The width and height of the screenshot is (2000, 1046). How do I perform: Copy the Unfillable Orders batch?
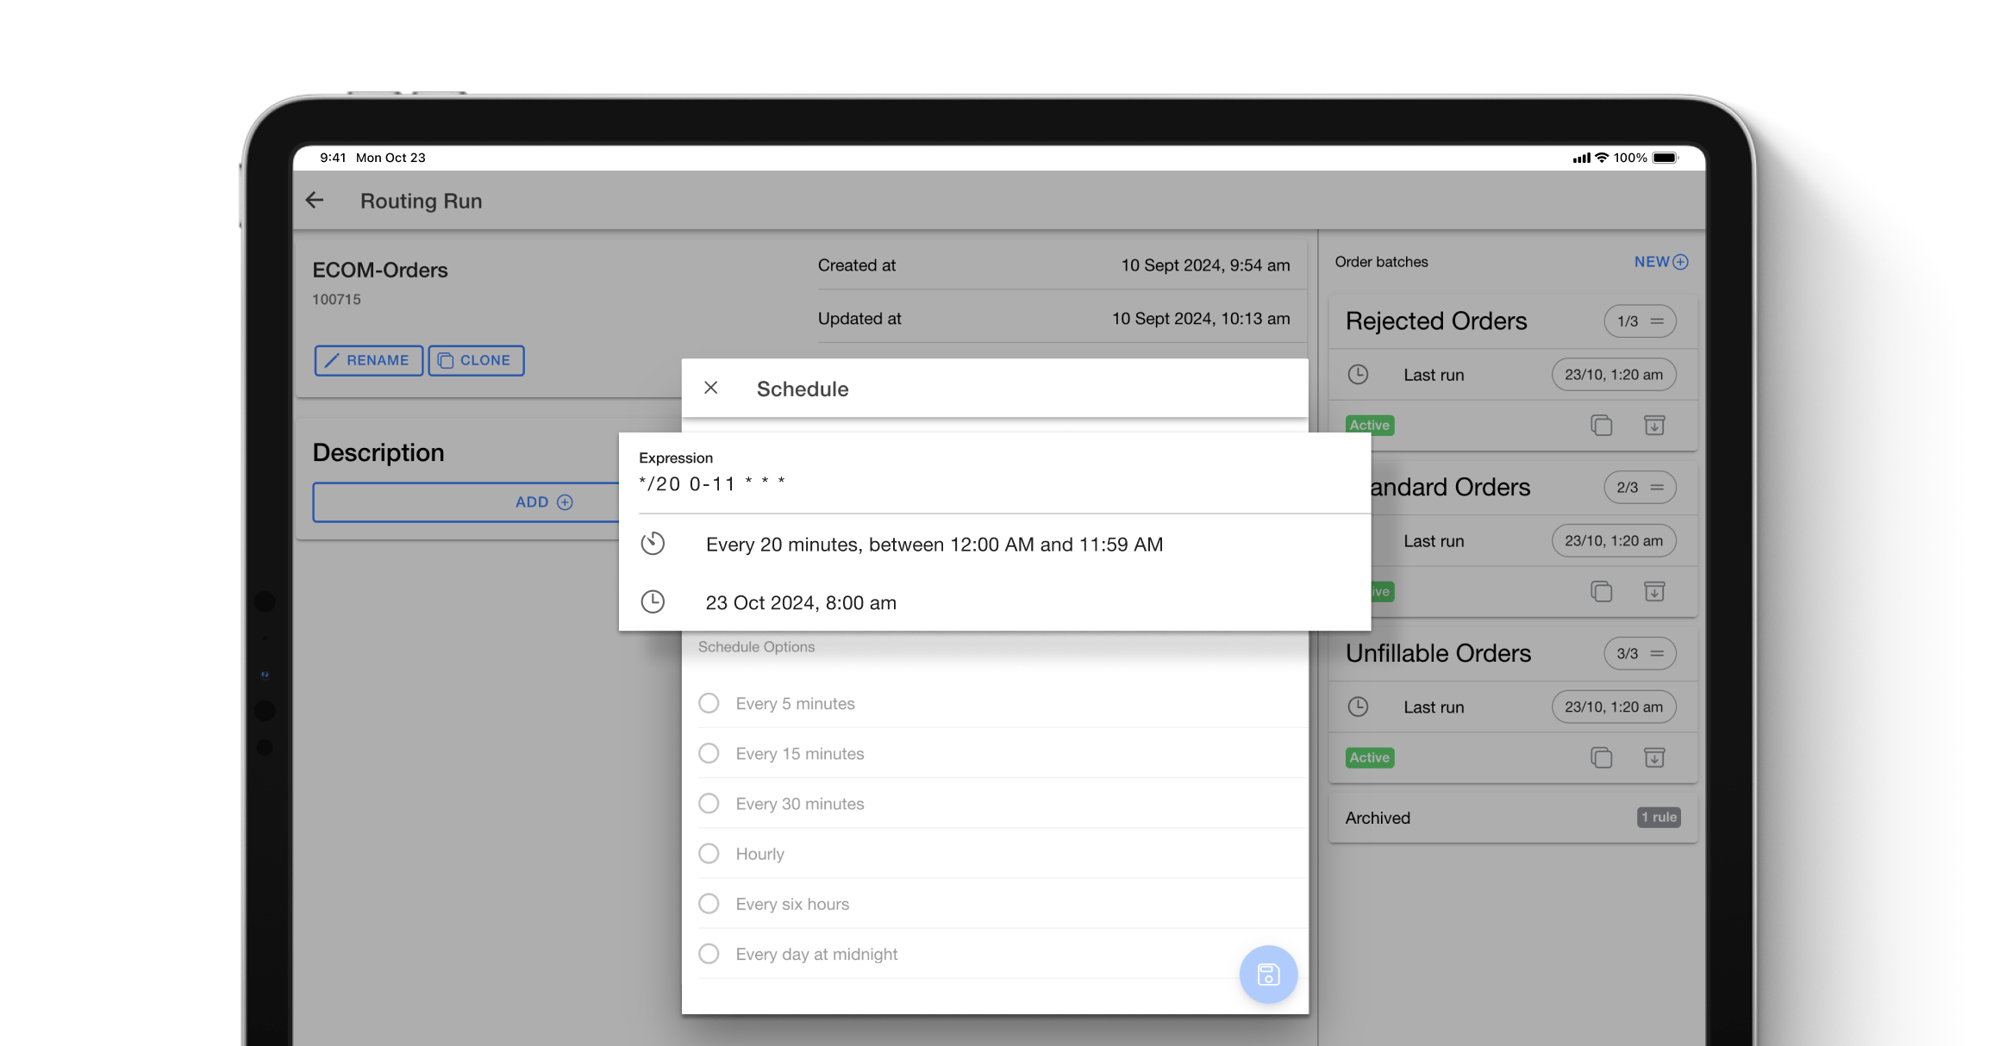(1601, 757)
